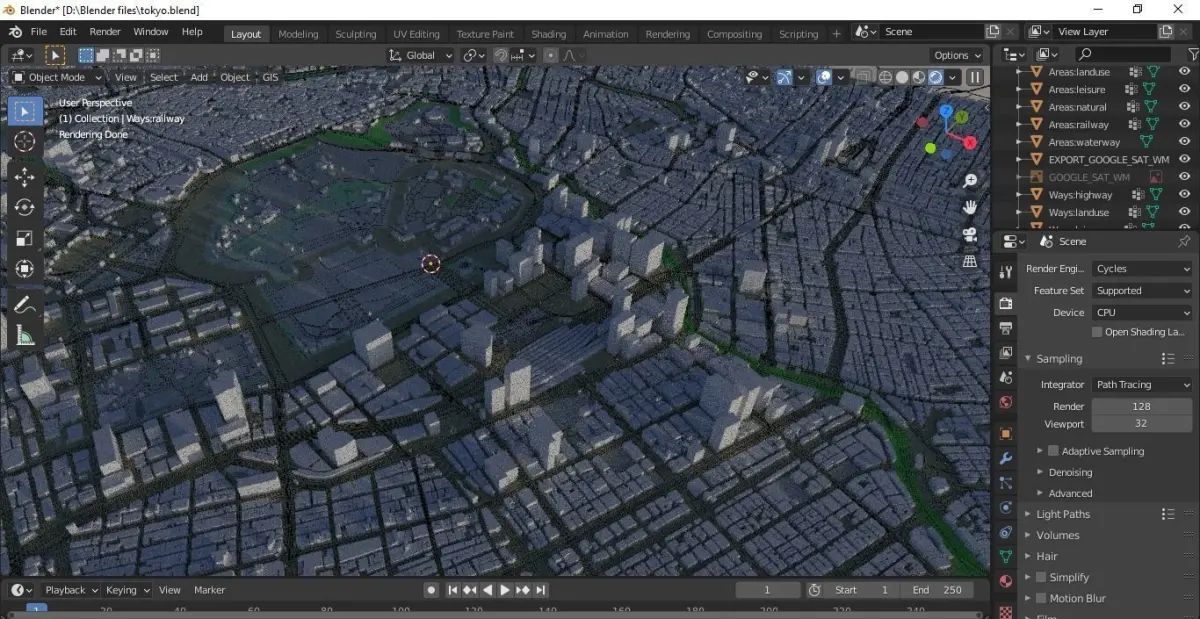Open the Global transform orientation dropdown
This screenshot has width=1200, height=619.
(x=421, y=55)
